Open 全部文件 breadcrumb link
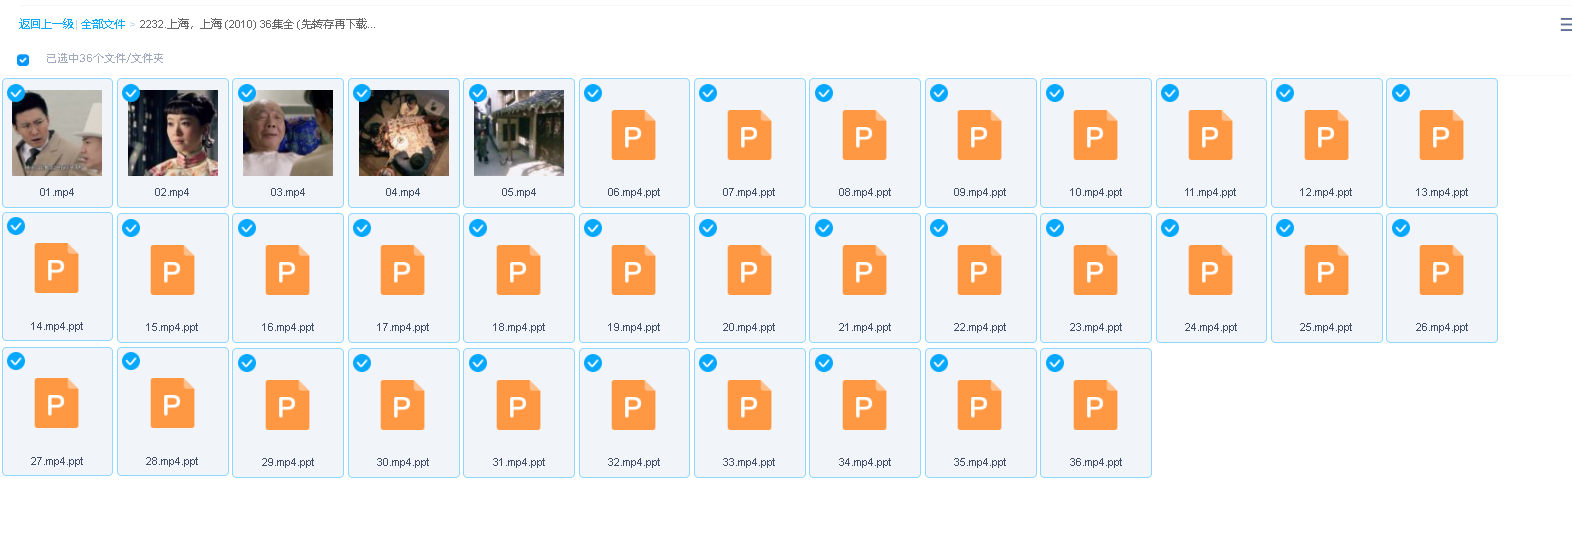The width and height of the screenshot is (1572, 549). [103, 24]
